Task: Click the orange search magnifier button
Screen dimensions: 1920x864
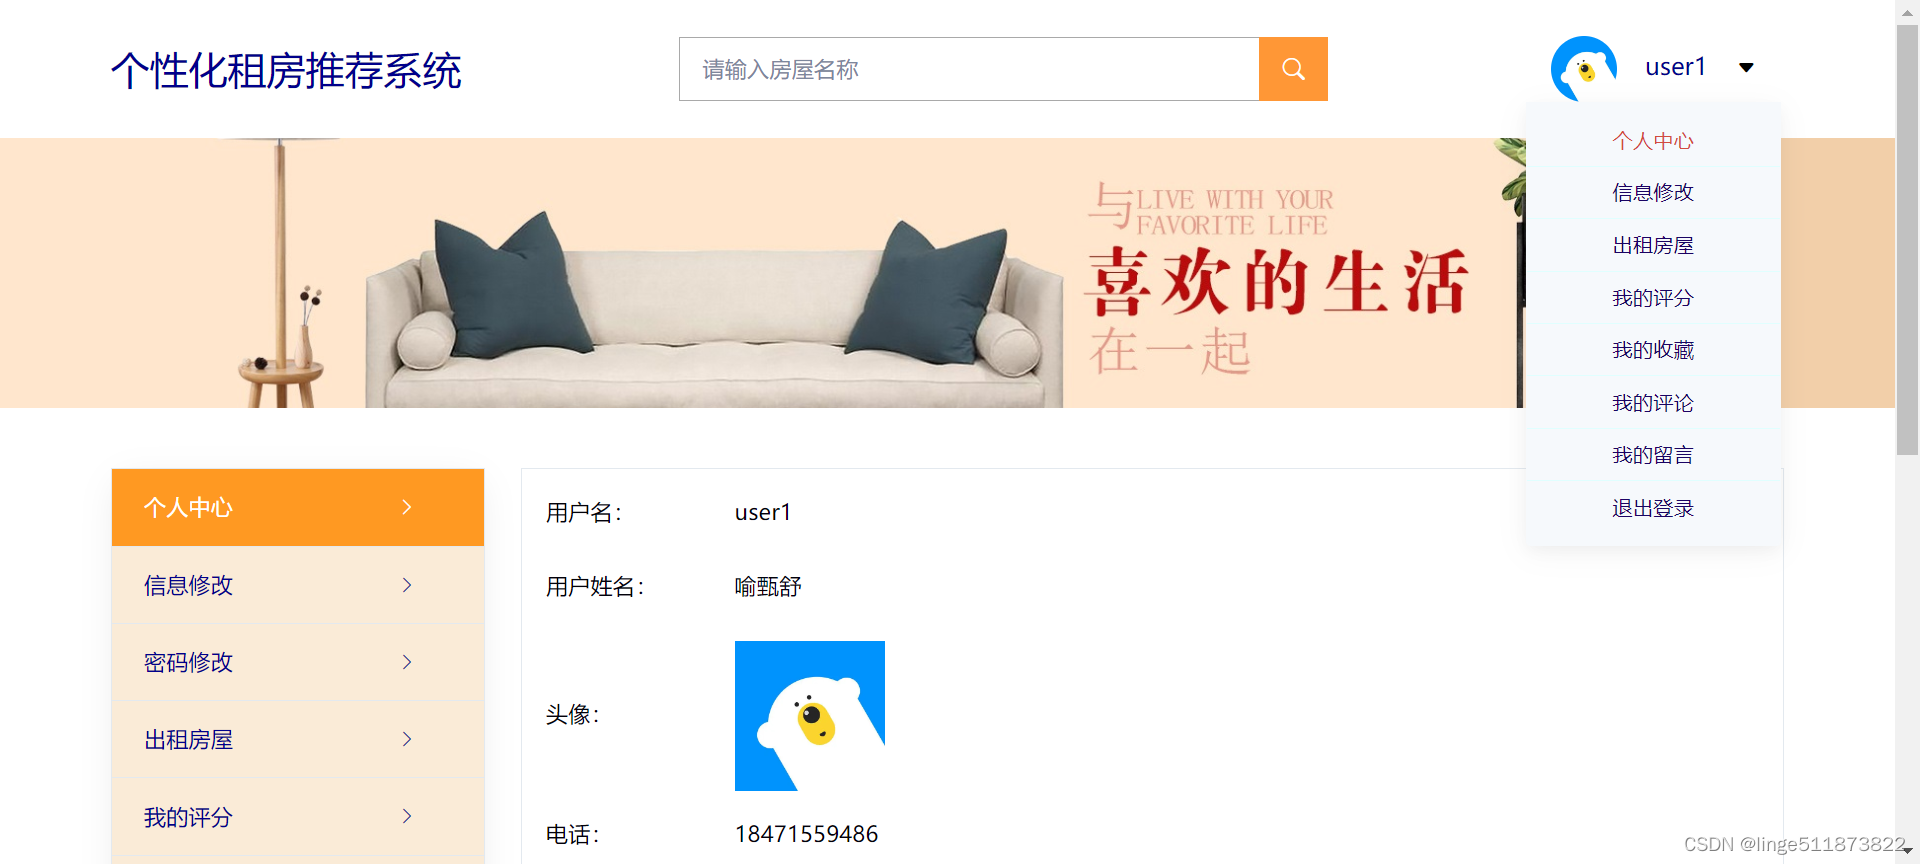Action: [x=1293, y=69]
